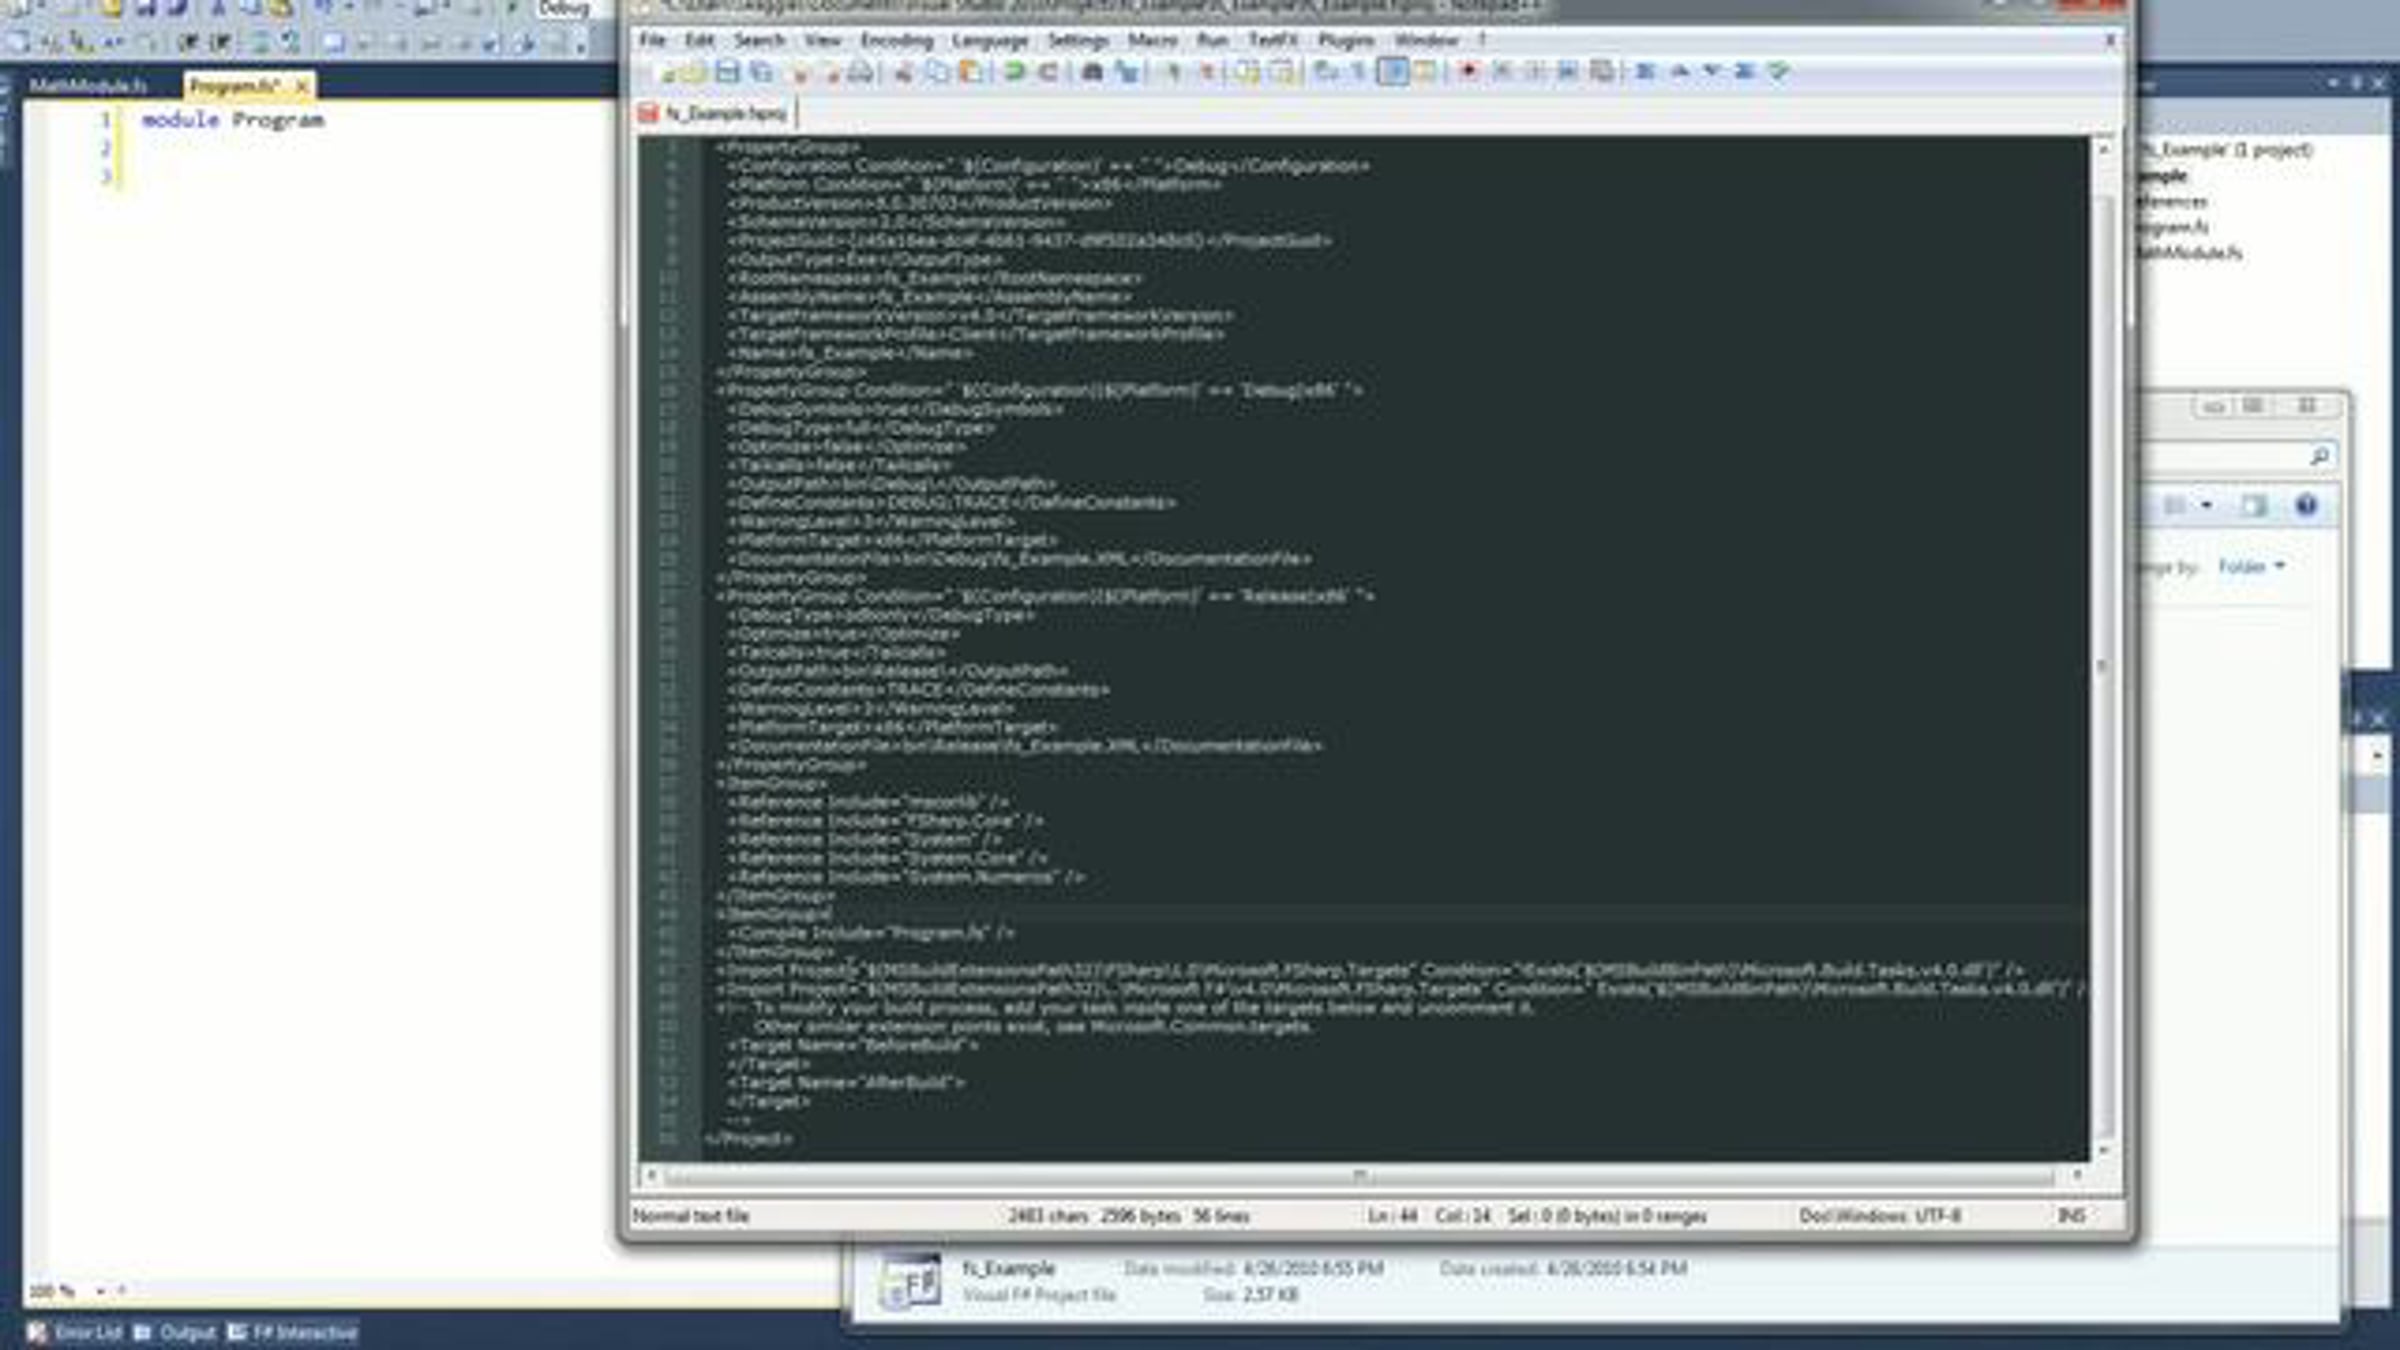
Task: Toggle the highlighted indent guide button
Action: pos(1392,72)
